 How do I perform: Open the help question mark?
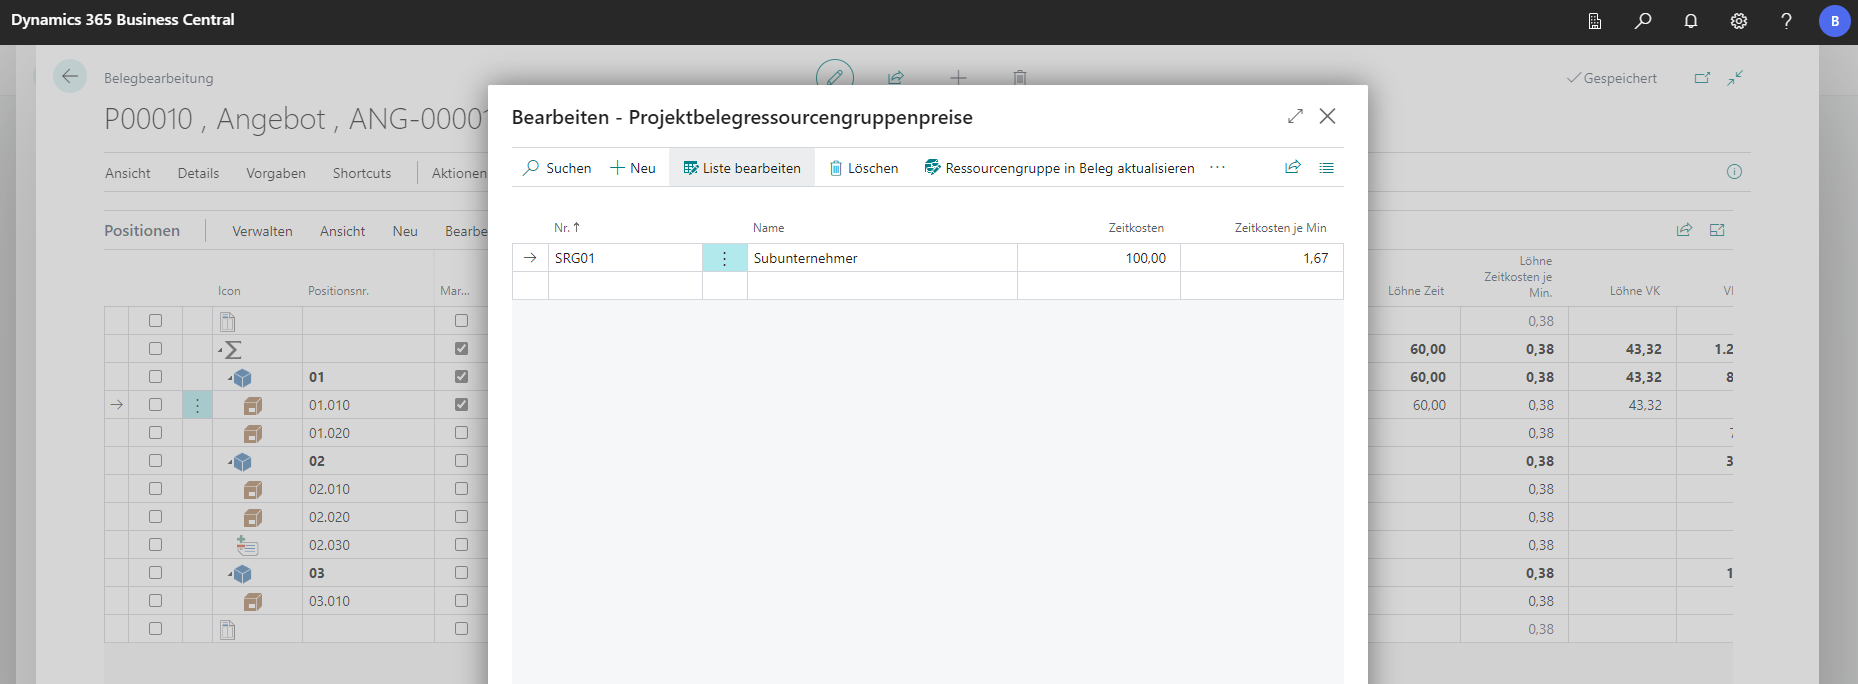pyautogui.click(x=1786, y=21)
